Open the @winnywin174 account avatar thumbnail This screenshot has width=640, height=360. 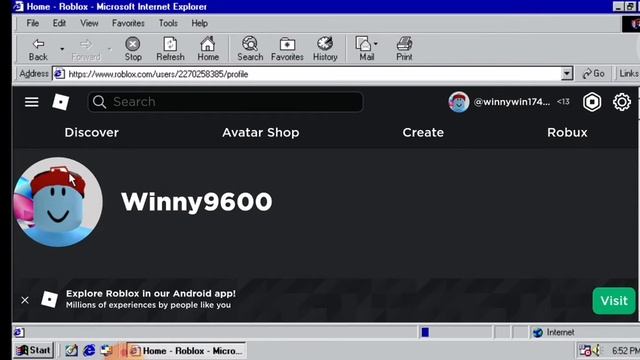[458, 102]
